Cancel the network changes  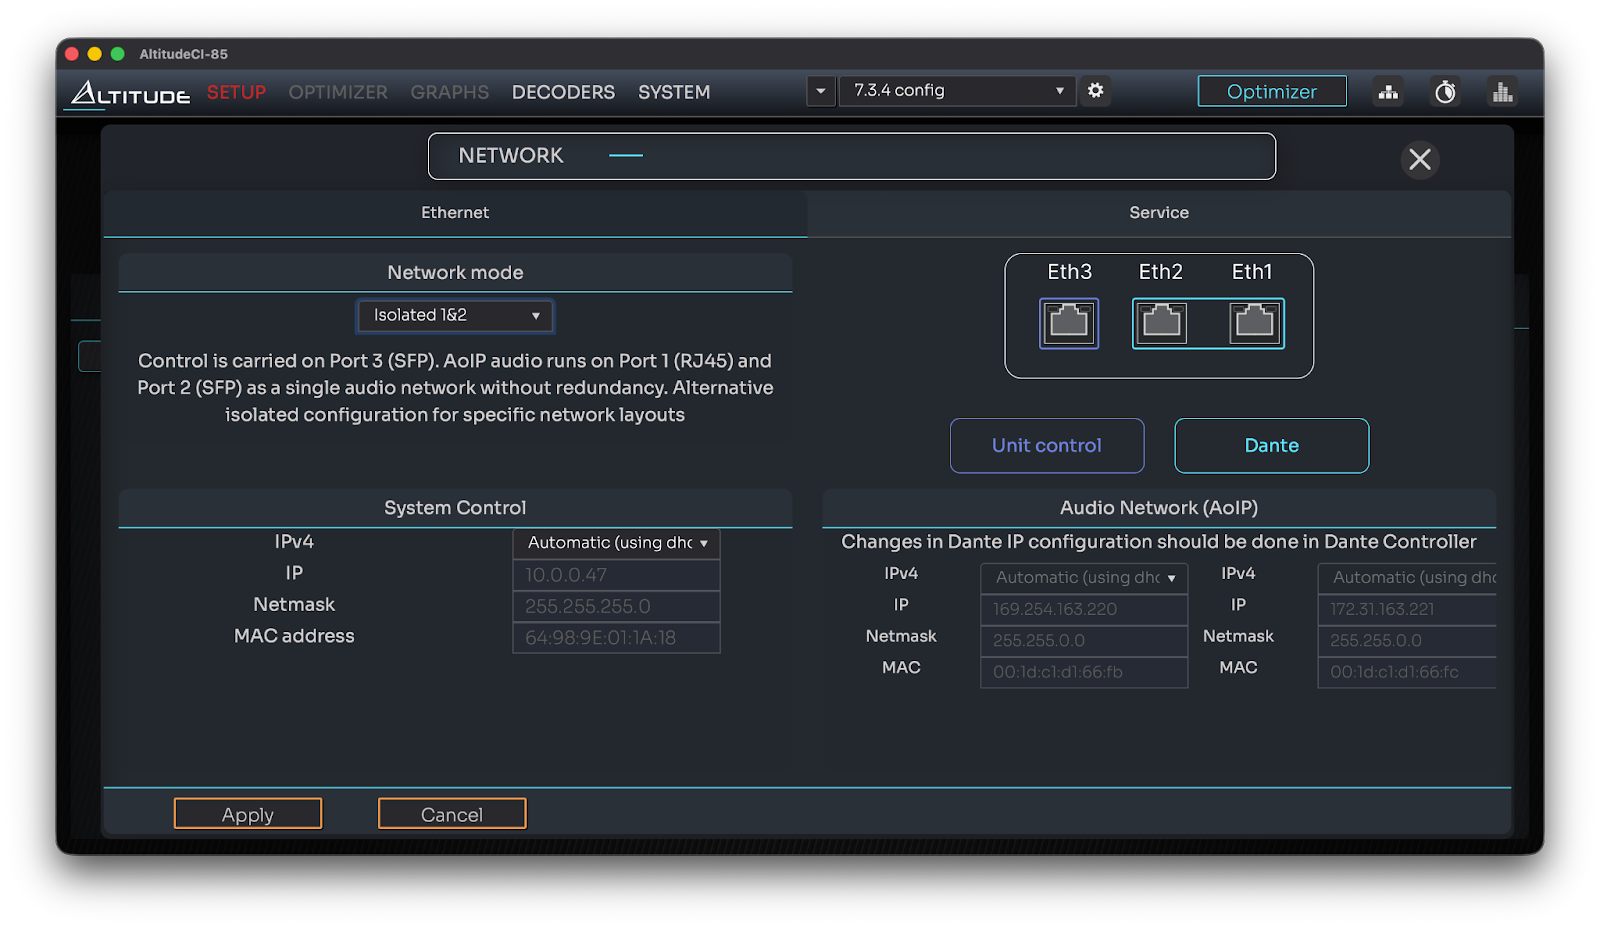452,814
